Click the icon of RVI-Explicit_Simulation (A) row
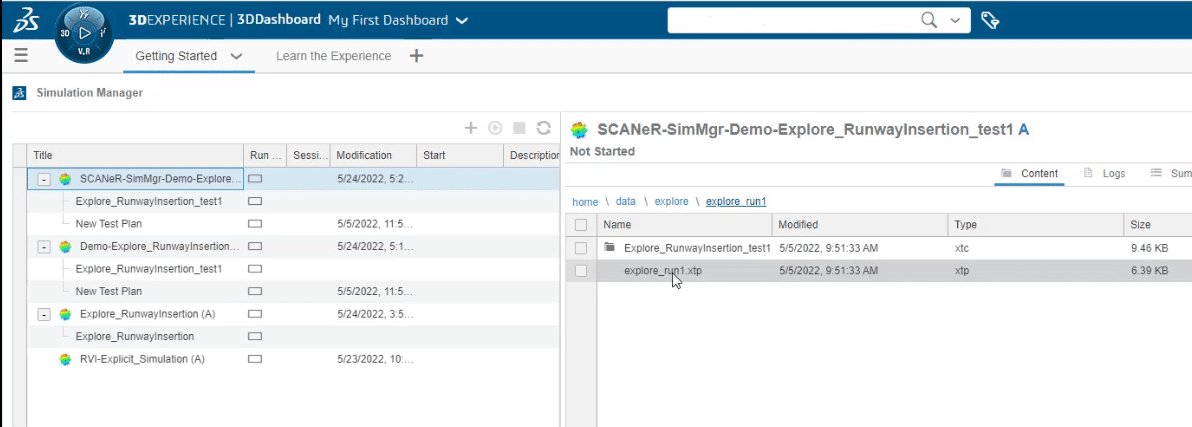Screen dimensions: 1192x427 point(65,359)
